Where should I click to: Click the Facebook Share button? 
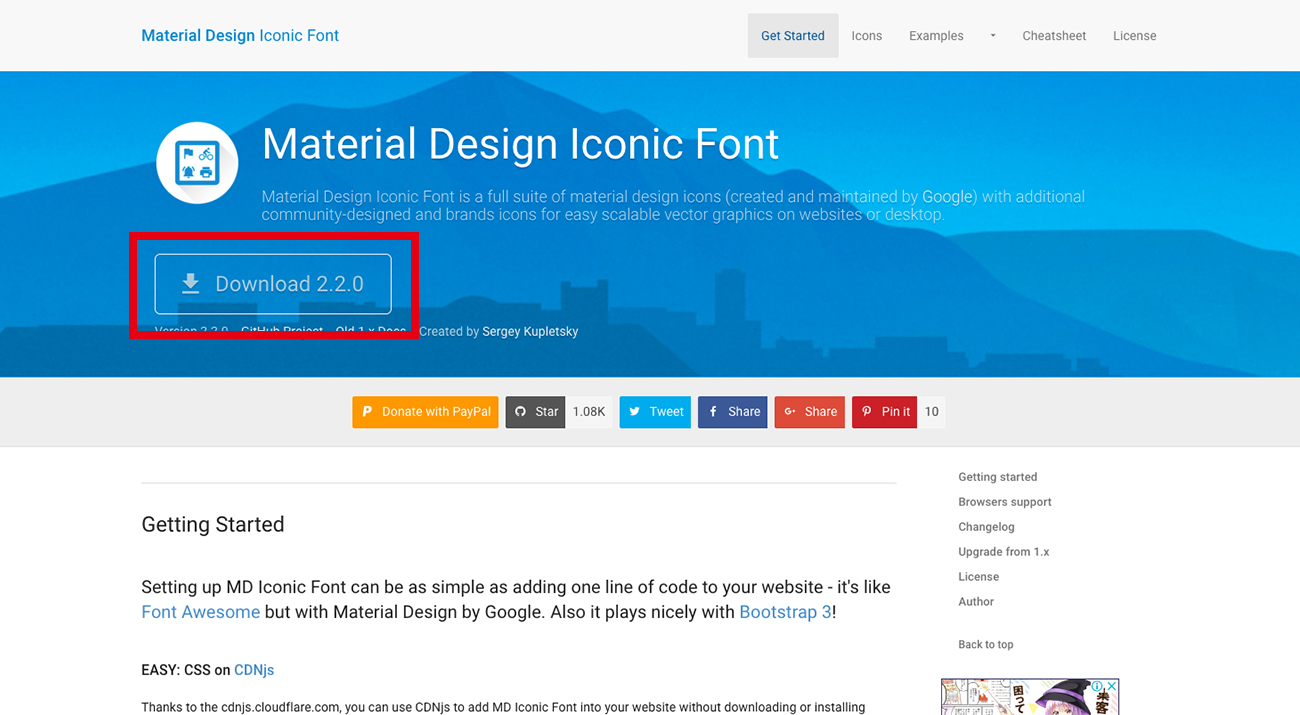(x=733, y=412)
